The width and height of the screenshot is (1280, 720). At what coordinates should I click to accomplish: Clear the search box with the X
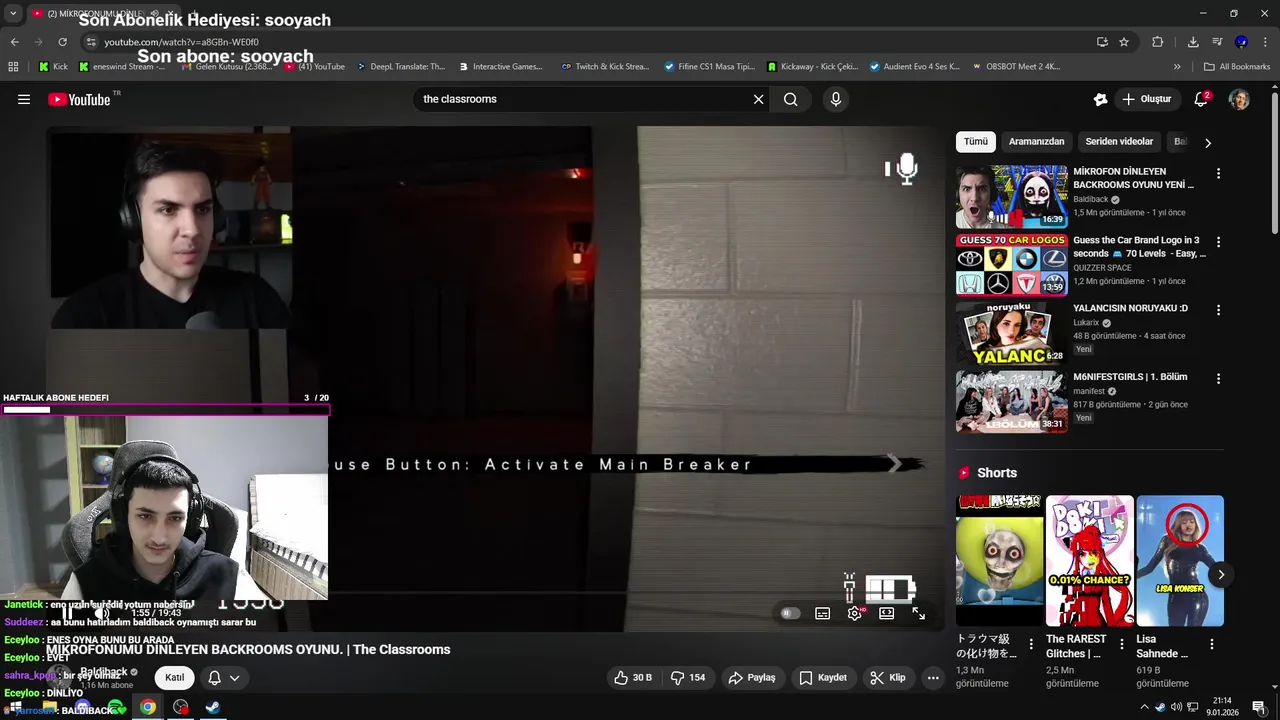[x=758, y=99]
